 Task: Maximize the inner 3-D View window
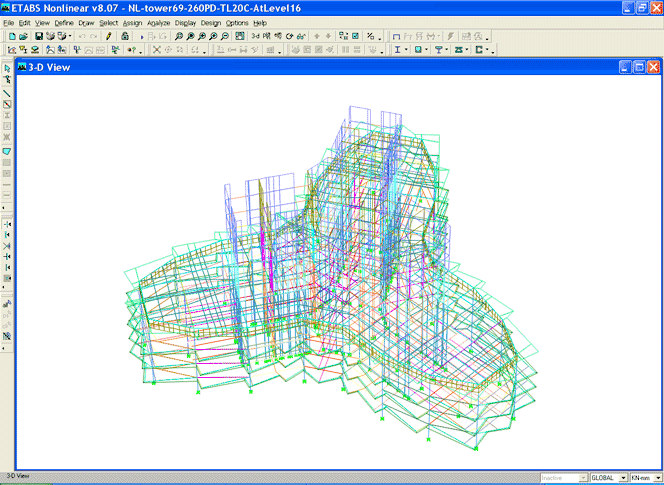coord(639,67)
